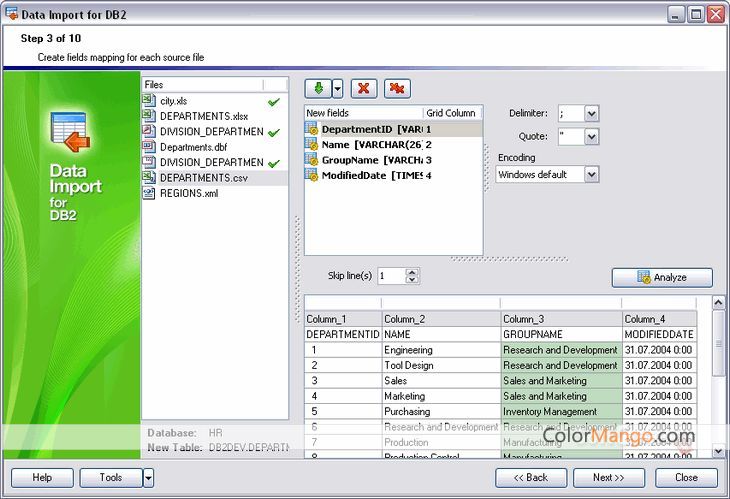Click the DepartmentID field icon
This screenshot has width=730, height=499.
pos(311,128)
